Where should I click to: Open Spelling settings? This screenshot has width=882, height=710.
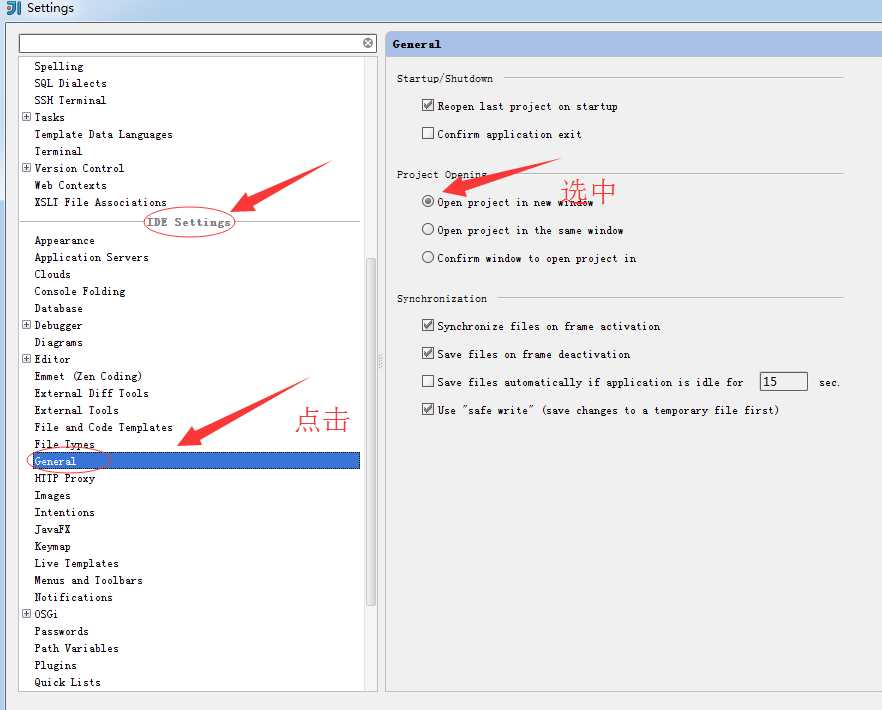59,66
